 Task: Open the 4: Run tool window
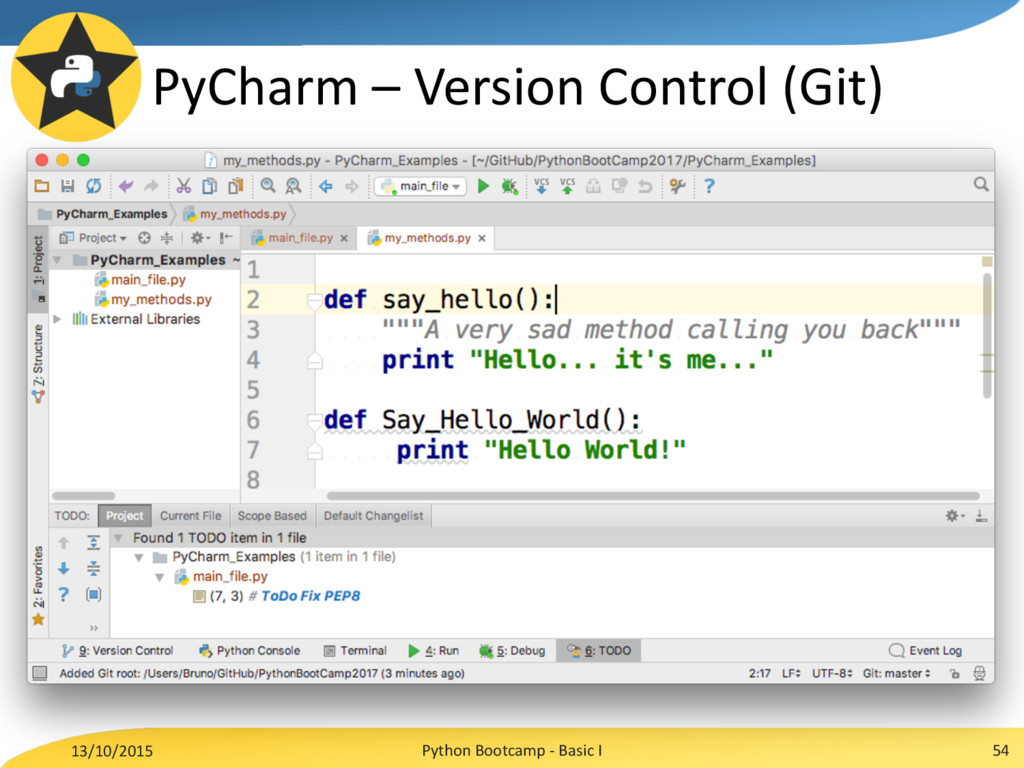(x=433, y=650)
